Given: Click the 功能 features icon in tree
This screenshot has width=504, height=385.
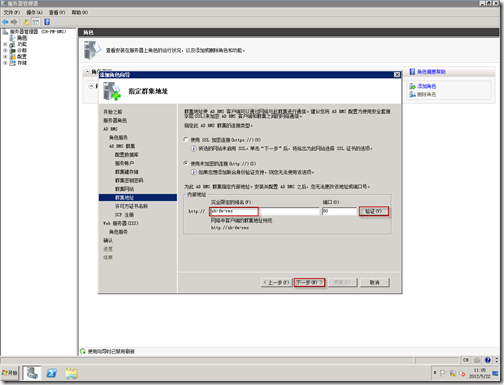Looking at the screenshot, I should pos(12,44).
